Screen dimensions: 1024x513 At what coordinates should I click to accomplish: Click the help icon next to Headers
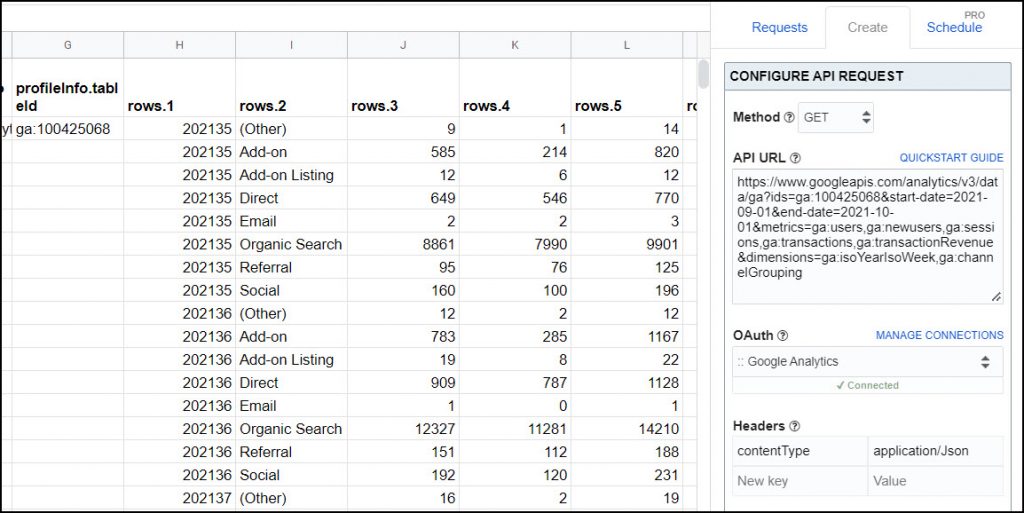tap(794, 426)
